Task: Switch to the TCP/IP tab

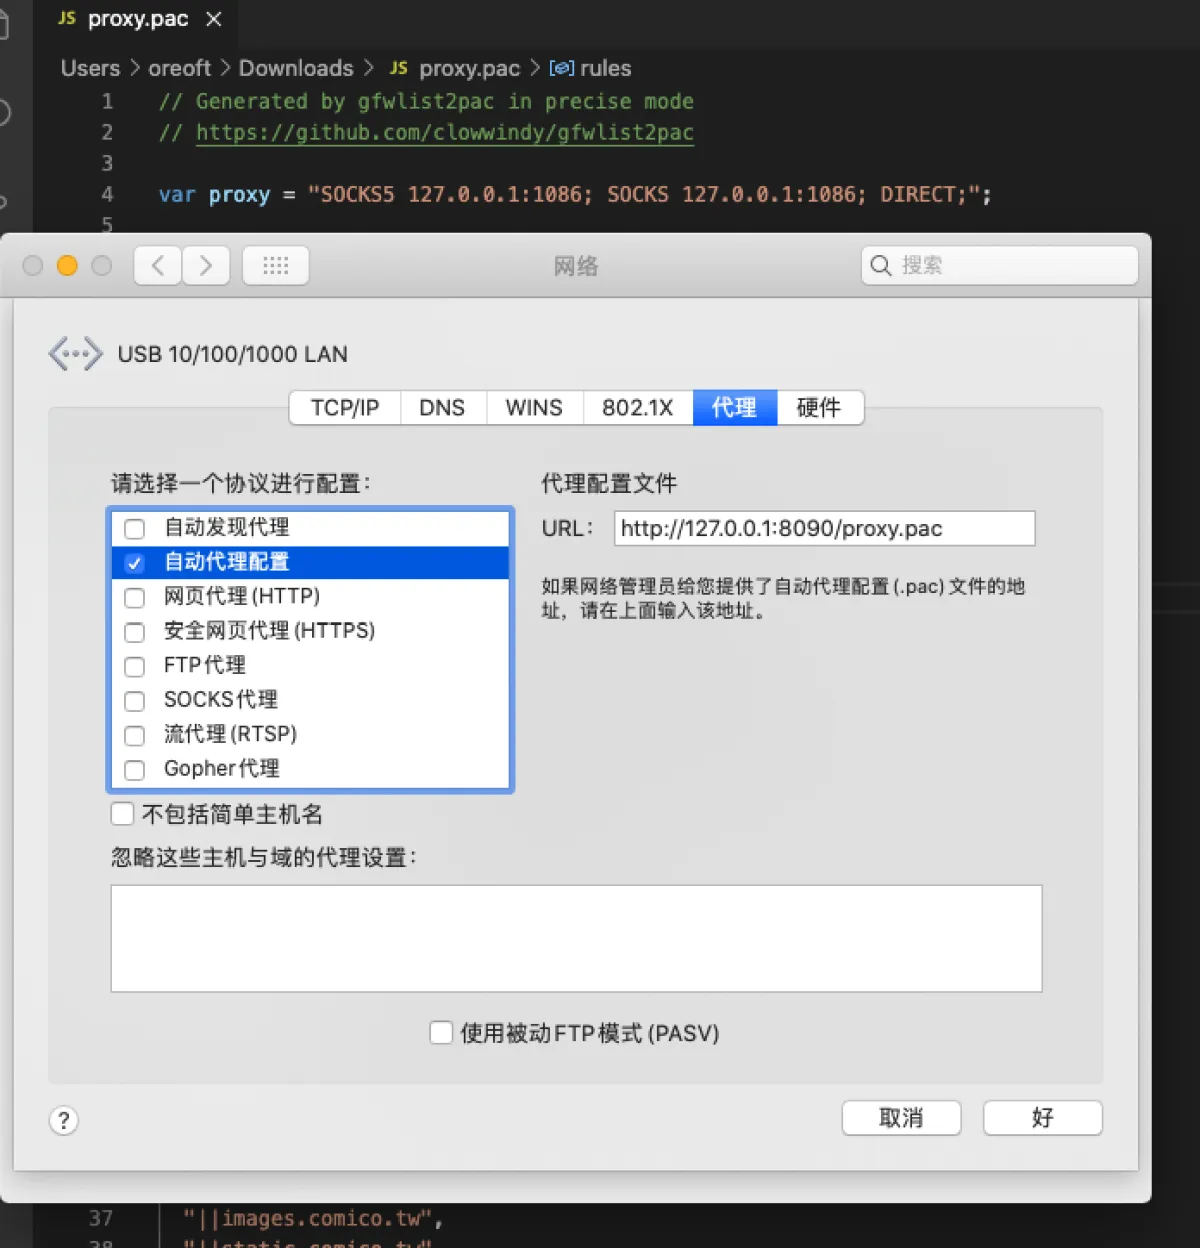Action: [343, 407]
